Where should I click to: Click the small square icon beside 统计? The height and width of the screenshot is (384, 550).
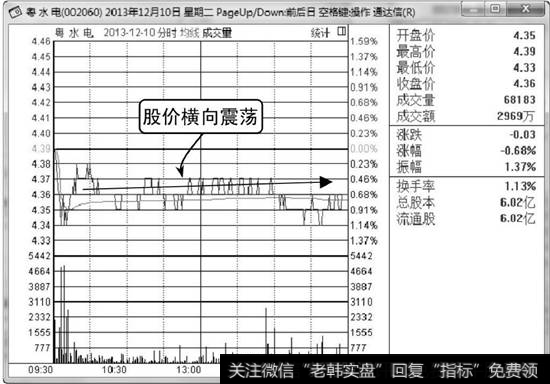tap(342, 32)
